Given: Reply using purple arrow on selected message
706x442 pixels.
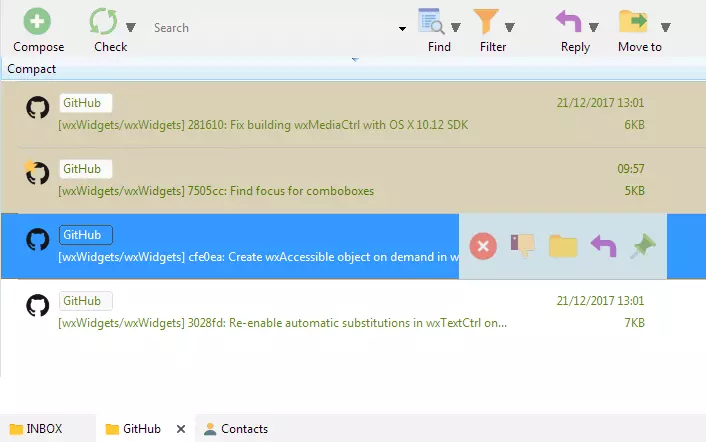Looking at the screenshot, I should pyautogui.click(x=603, y=246).
